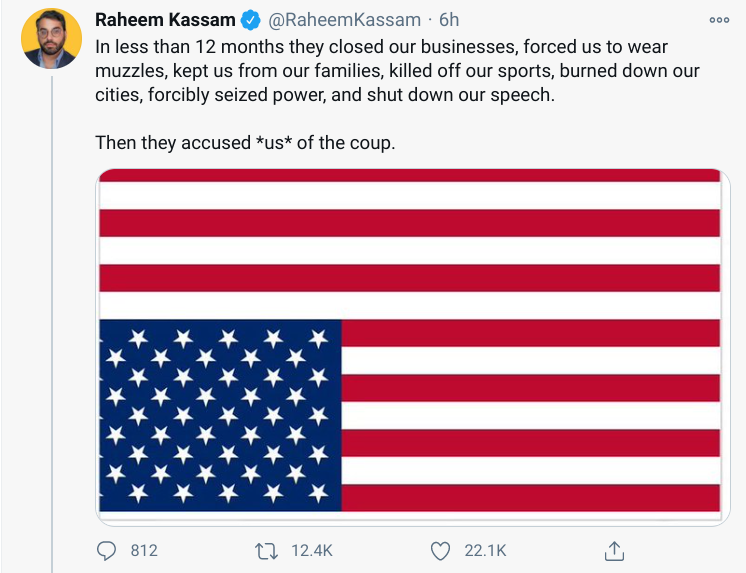Open Raheem Kassam's profile picture
746x573 pixels.
(x=51, y=39)
